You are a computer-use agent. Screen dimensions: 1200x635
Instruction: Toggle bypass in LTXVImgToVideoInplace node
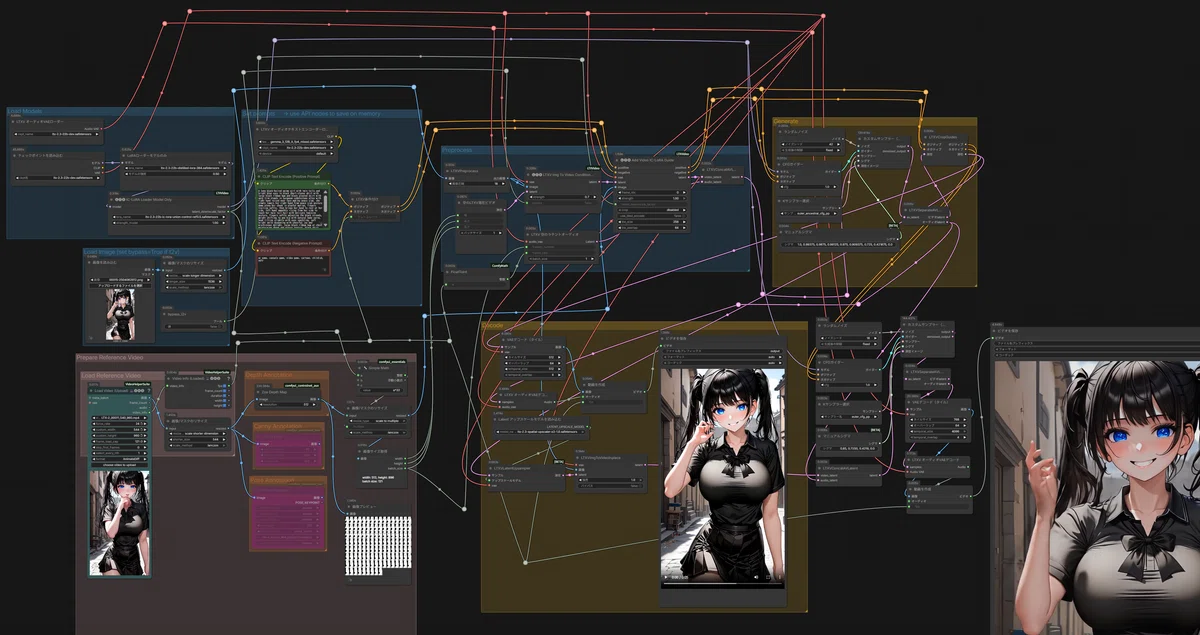click(610, 486)
